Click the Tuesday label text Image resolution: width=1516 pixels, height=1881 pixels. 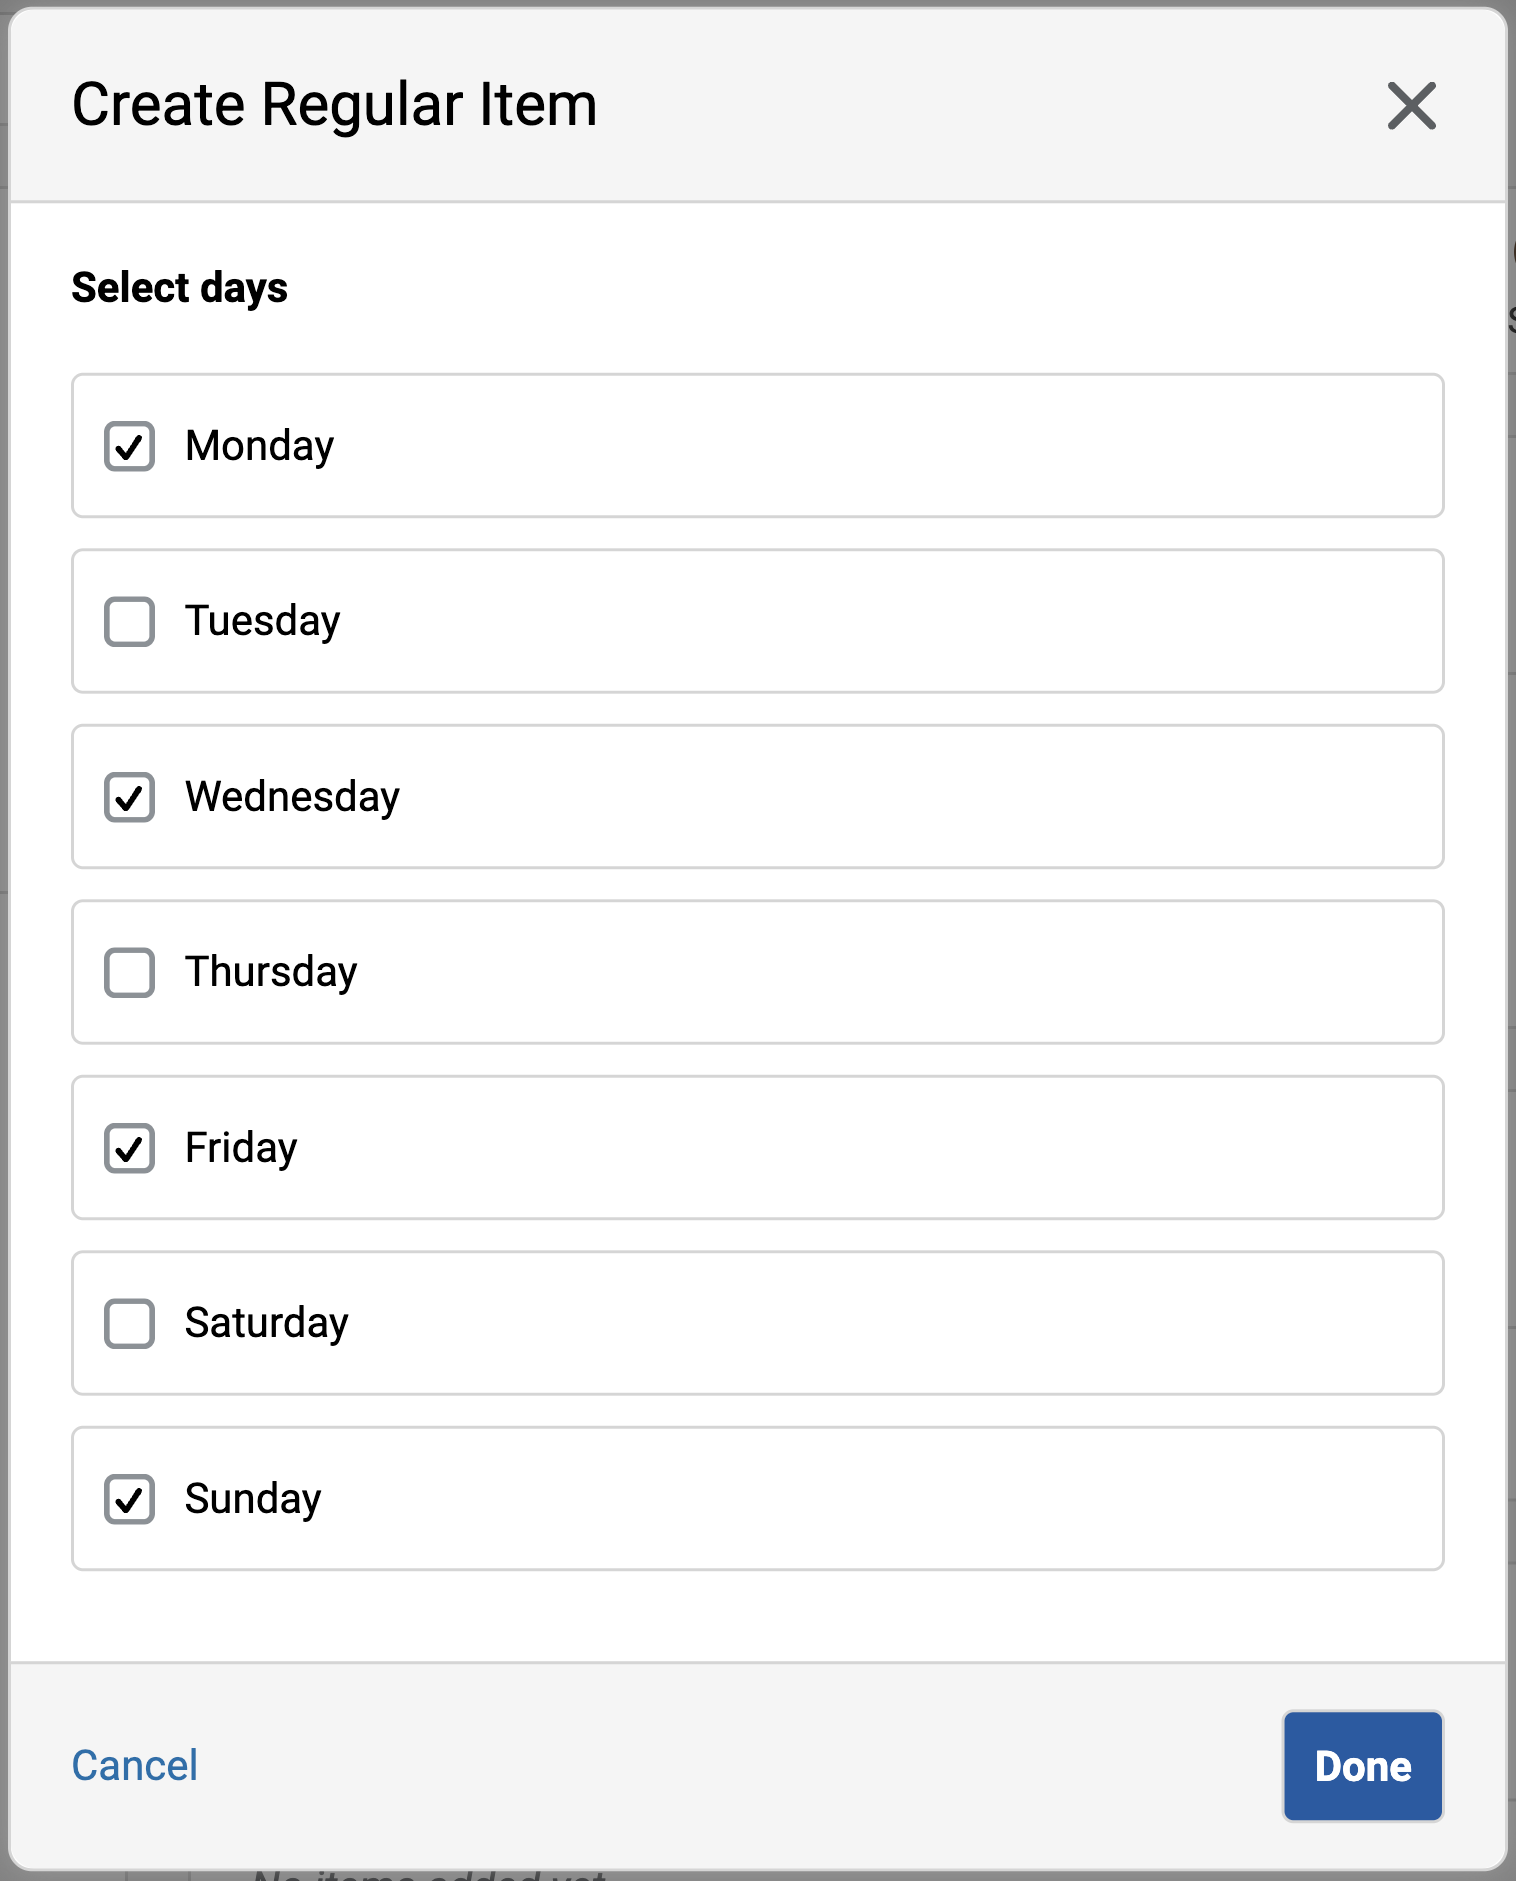pos(262,621)
